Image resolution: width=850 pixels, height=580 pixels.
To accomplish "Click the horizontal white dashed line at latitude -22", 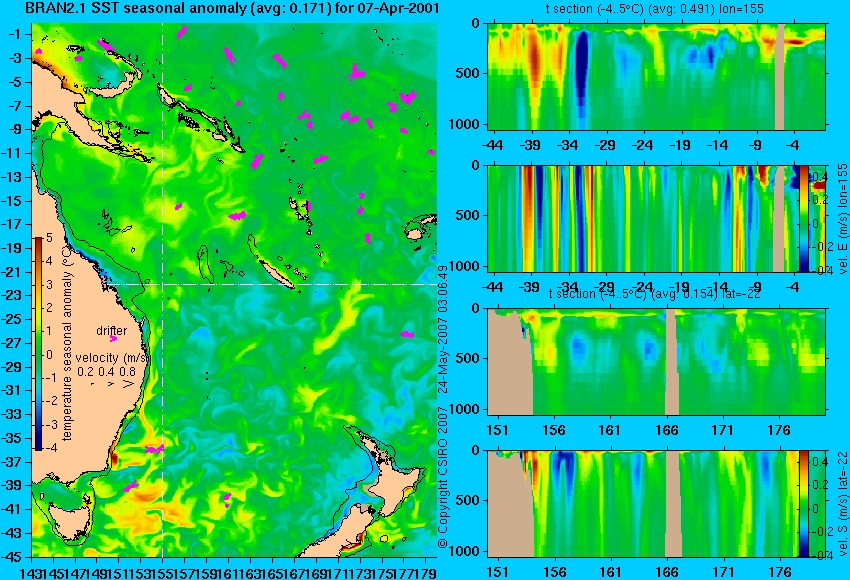I will click(273, 284).
